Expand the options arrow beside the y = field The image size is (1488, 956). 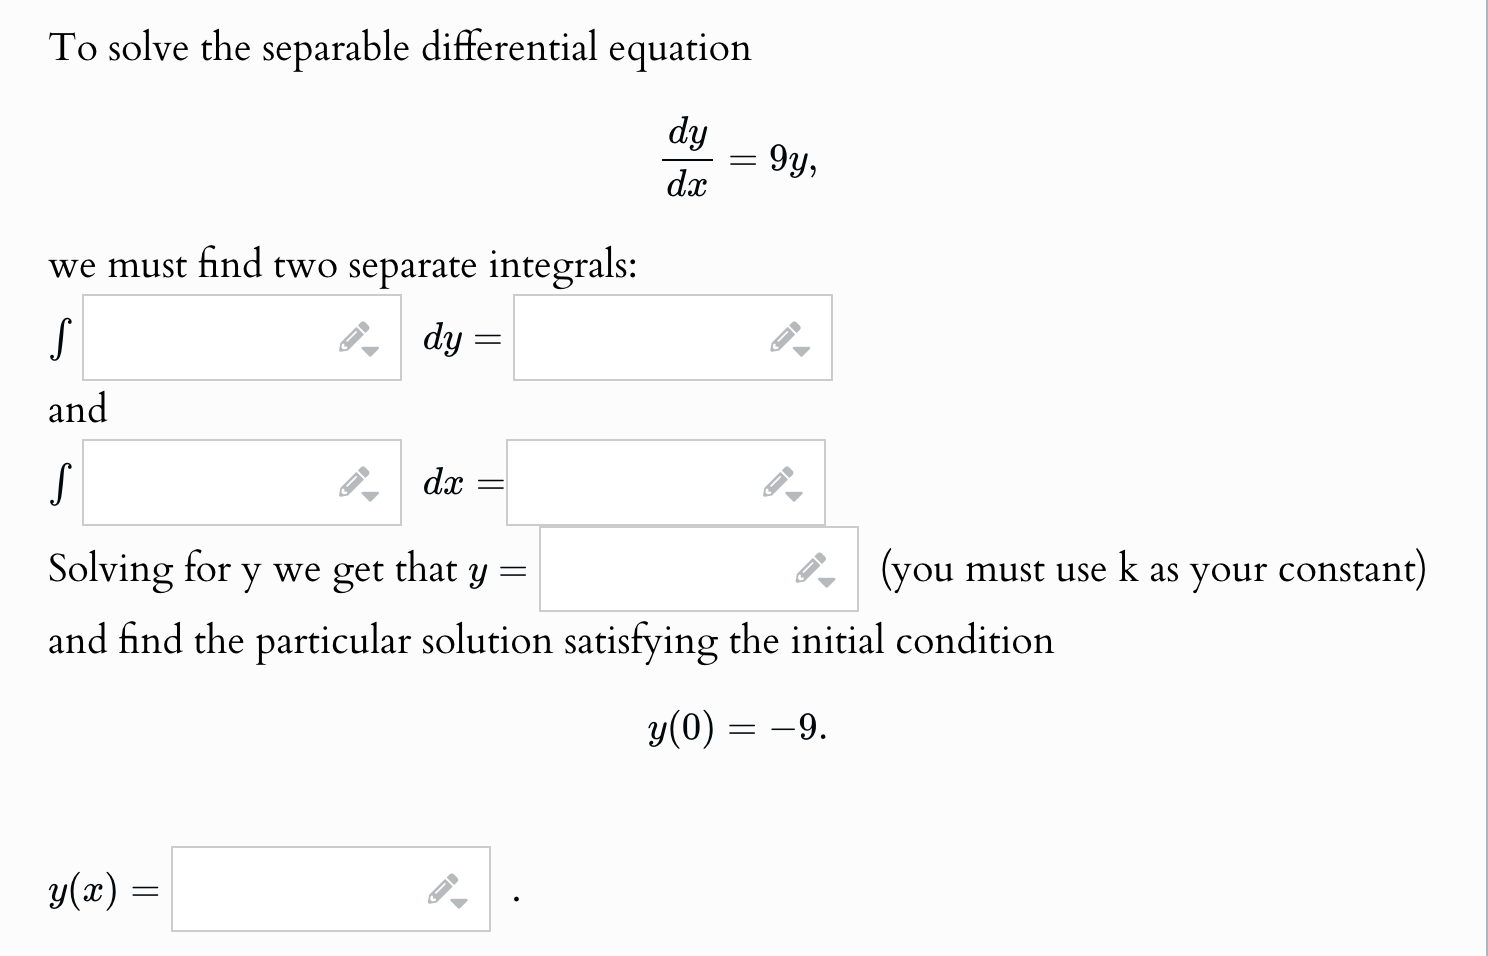point(827,582)
